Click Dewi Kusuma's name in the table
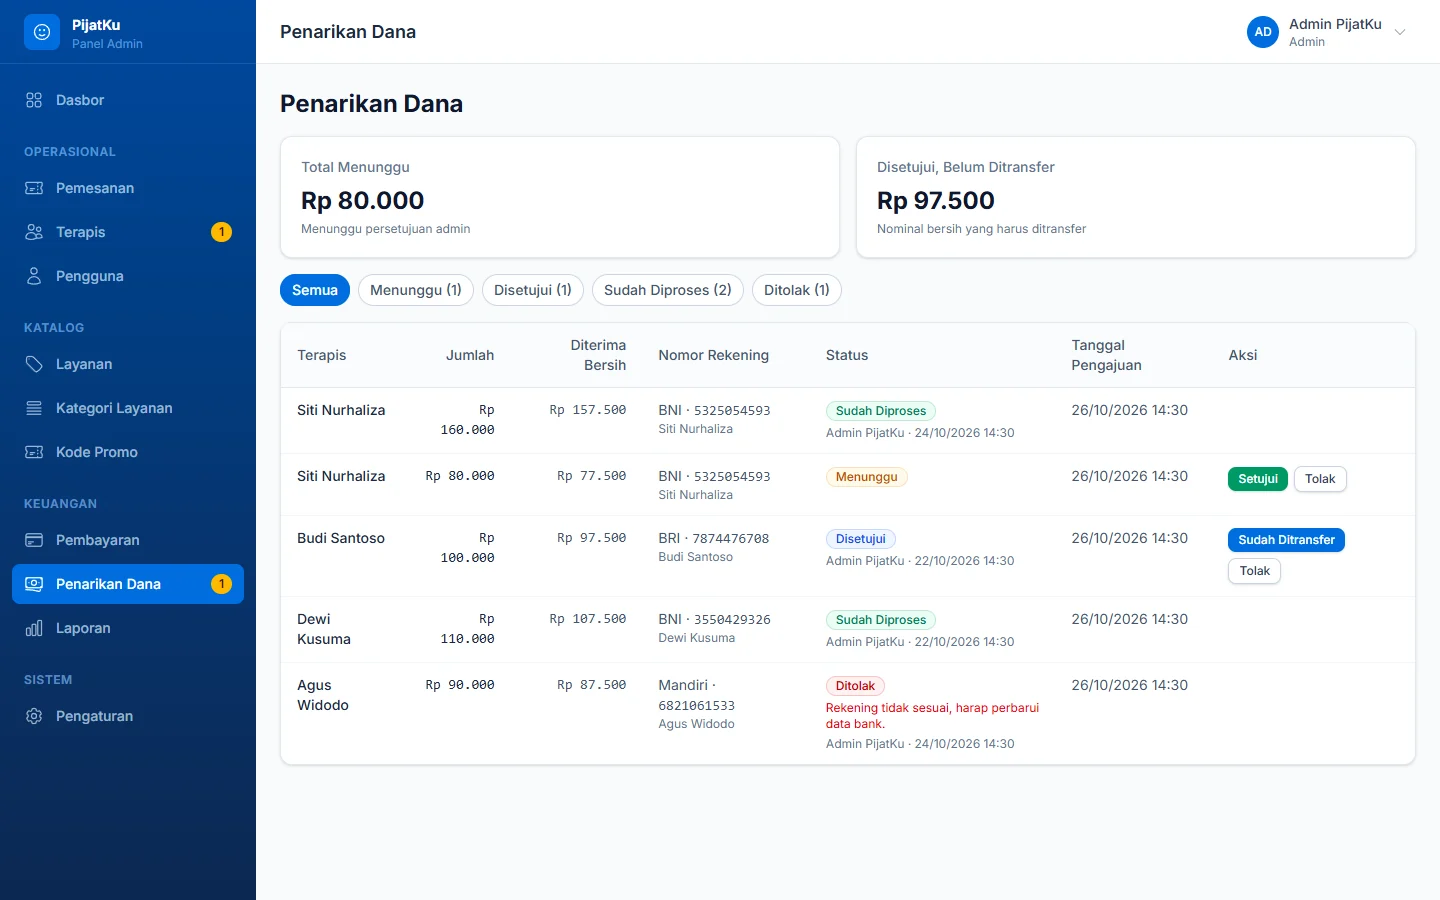This screenshot has height=900, width=1440. (x=324, y=629)
